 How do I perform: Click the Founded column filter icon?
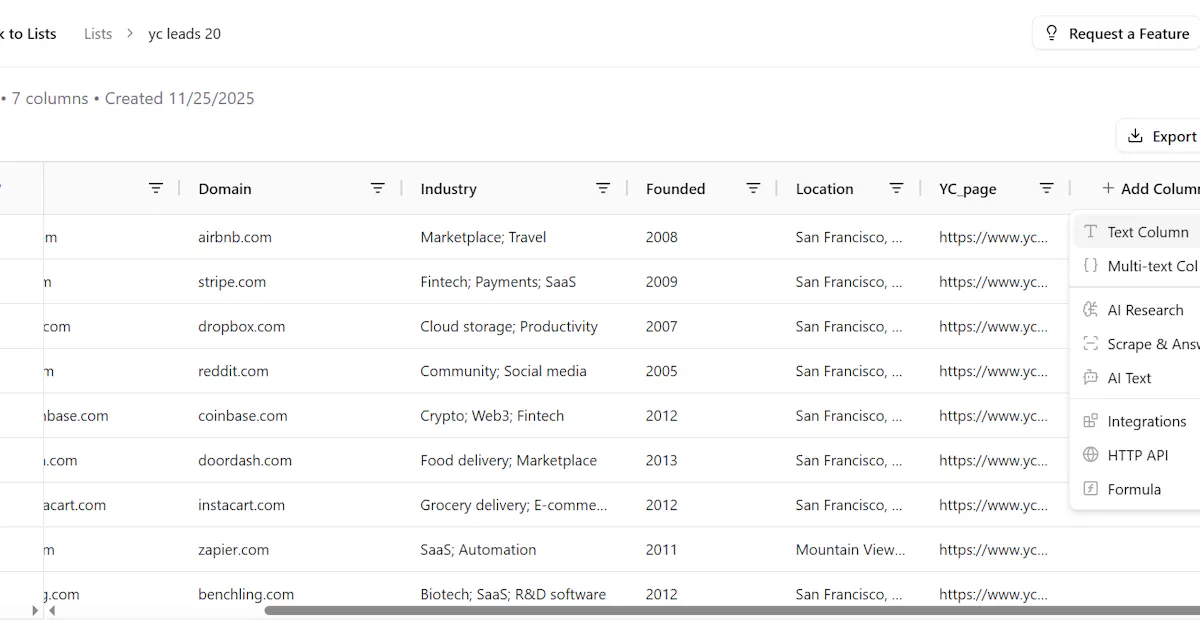(753, 188)
